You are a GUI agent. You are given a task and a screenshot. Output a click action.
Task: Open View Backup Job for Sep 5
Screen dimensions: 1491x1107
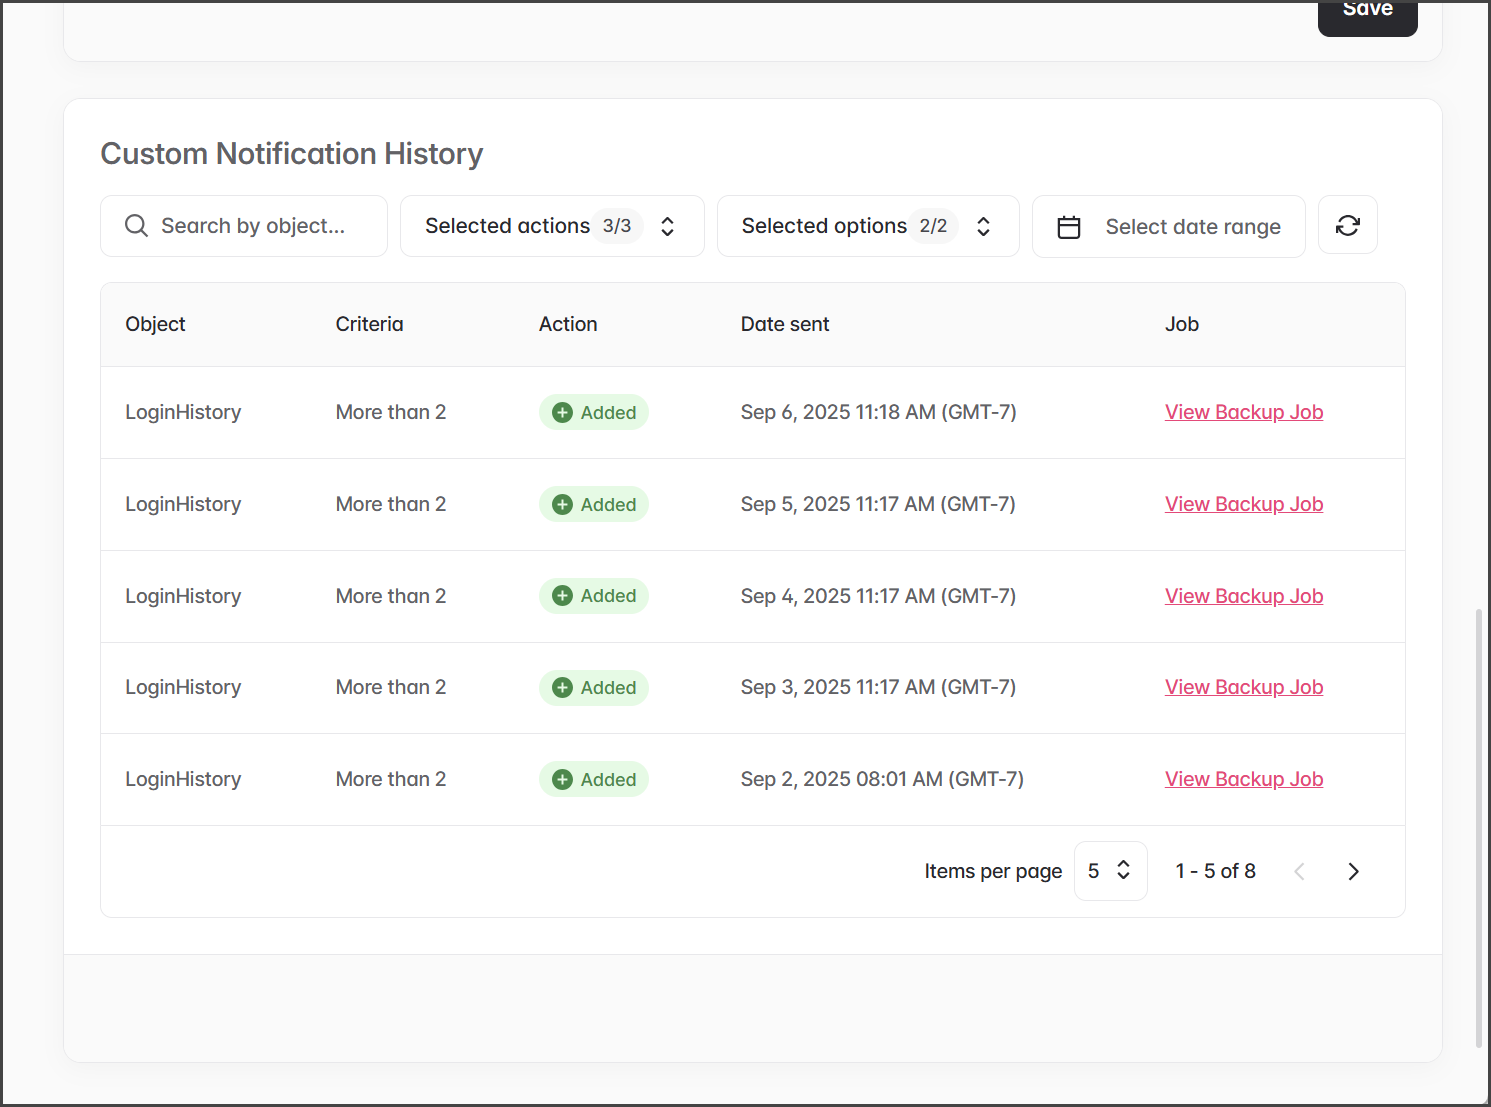click(x=1243, y=504)
